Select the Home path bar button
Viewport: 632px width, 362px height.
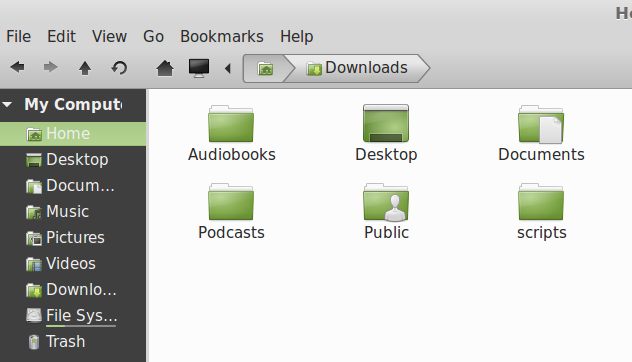pyautogui.click(x=265, y=69)
